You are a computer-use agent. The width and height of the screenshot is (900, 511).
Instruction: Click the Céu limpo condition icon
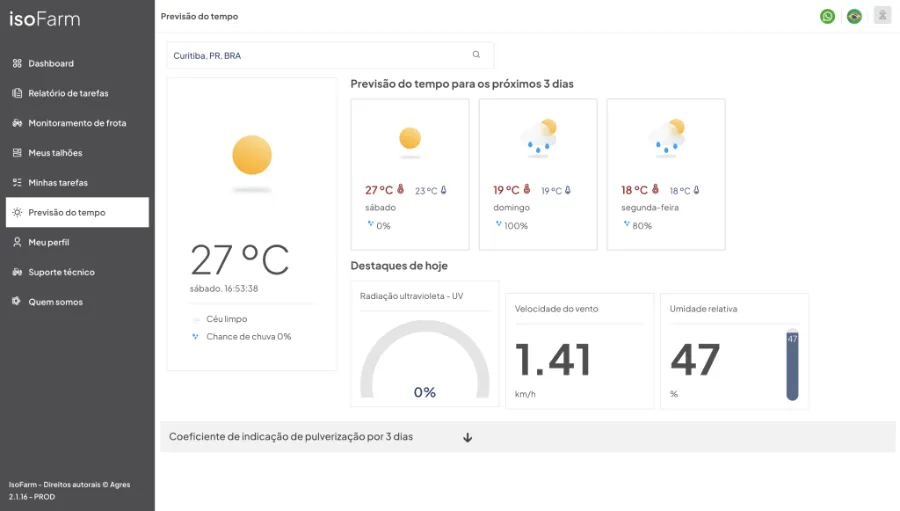(x=196, y=319)
